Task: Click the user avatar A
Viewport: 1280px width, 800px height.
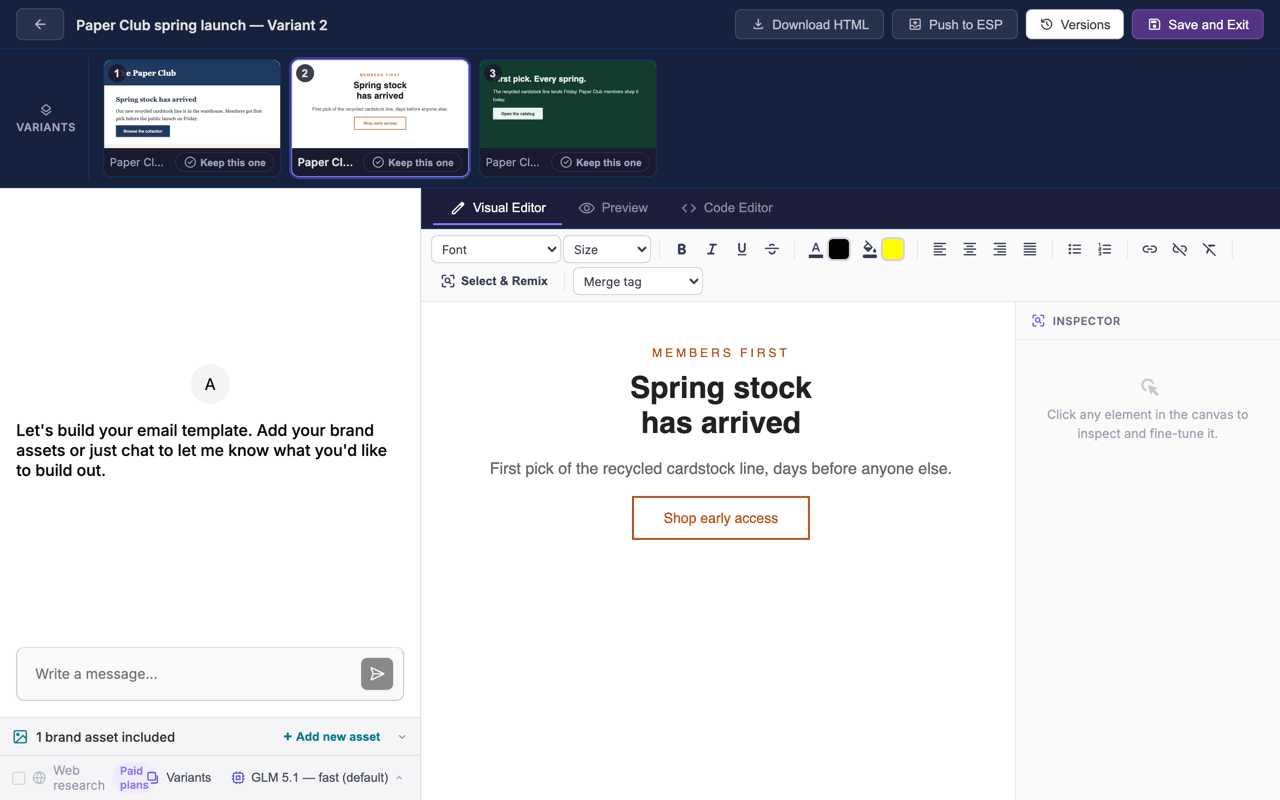Action: 210,384
